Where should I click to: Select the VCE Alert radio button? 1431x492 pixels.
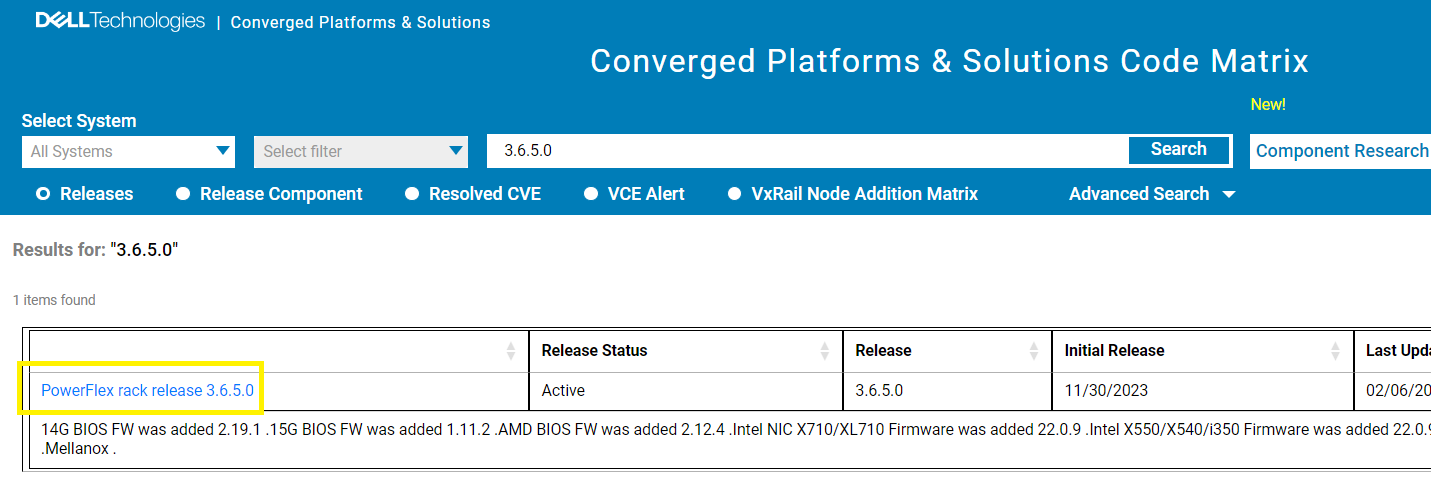tap(591, 194)
